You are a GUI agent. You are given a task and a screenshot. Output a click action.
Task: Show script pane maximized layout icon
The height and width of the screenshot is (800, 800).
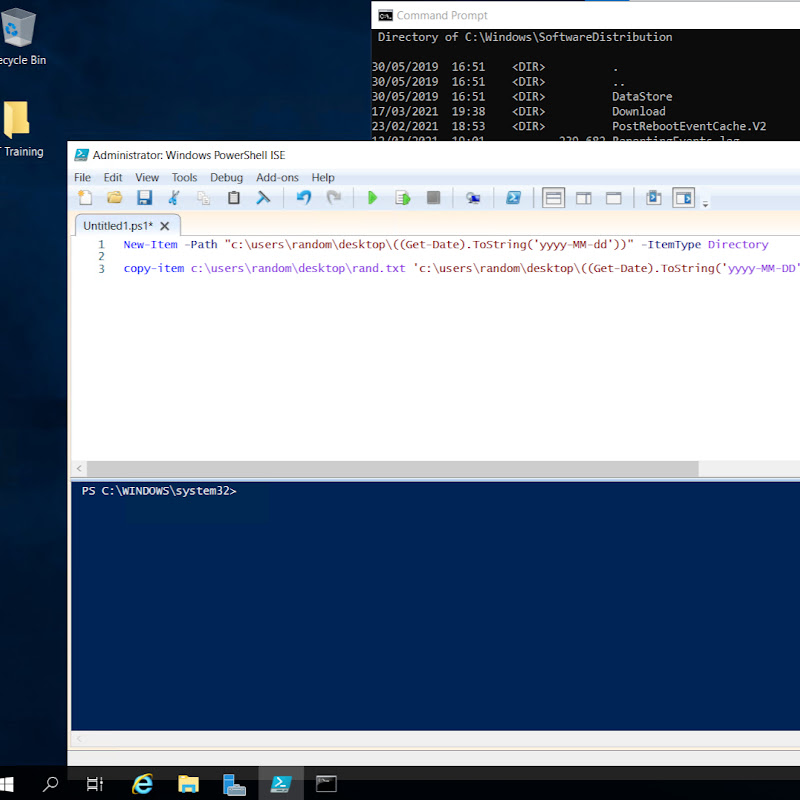click(x=613, y=198)
